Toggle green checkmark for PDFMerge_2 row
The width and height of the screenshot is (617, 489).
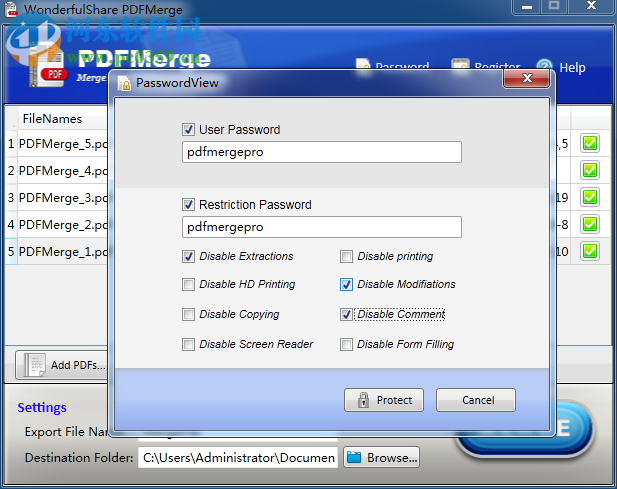pos(590,224)
